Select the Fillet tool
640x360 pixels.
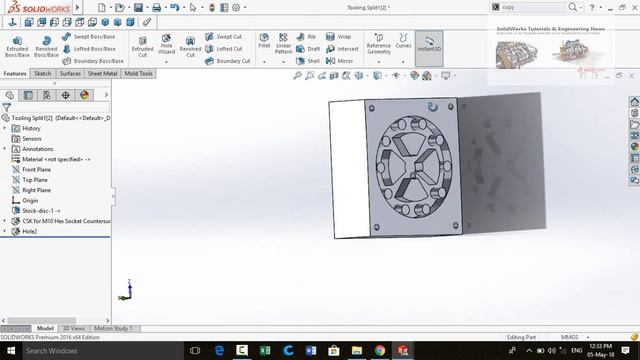pyautogui.click(x=264, y=41)
